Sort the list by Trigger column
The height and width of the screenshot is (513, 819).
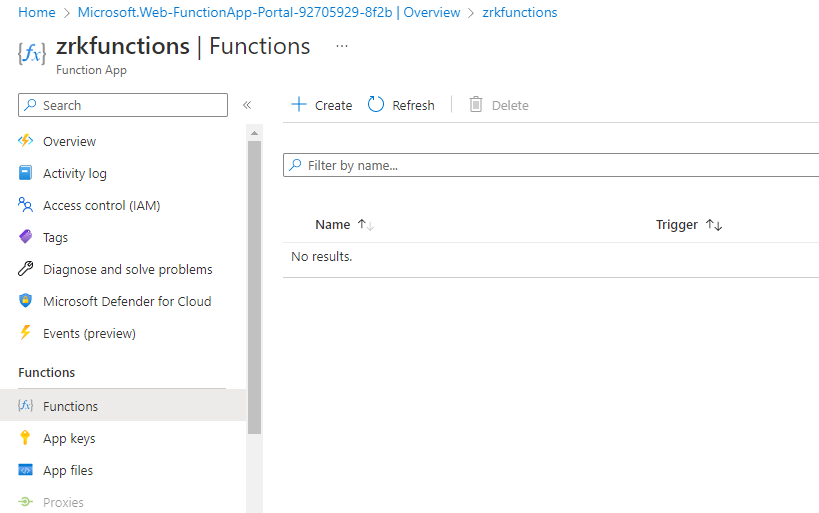[714, 225]
